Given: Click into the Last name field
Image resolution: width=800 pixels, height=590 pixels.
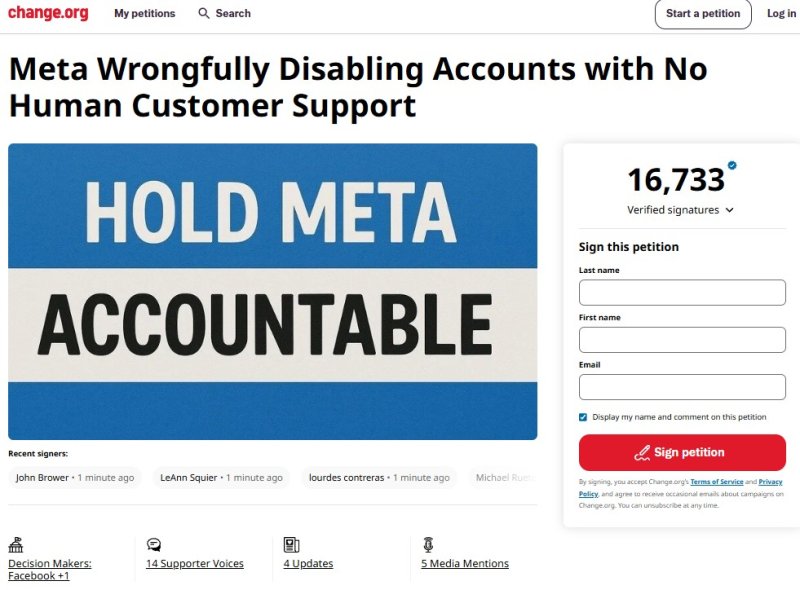Looking at the screenshot, I should 682,292.
